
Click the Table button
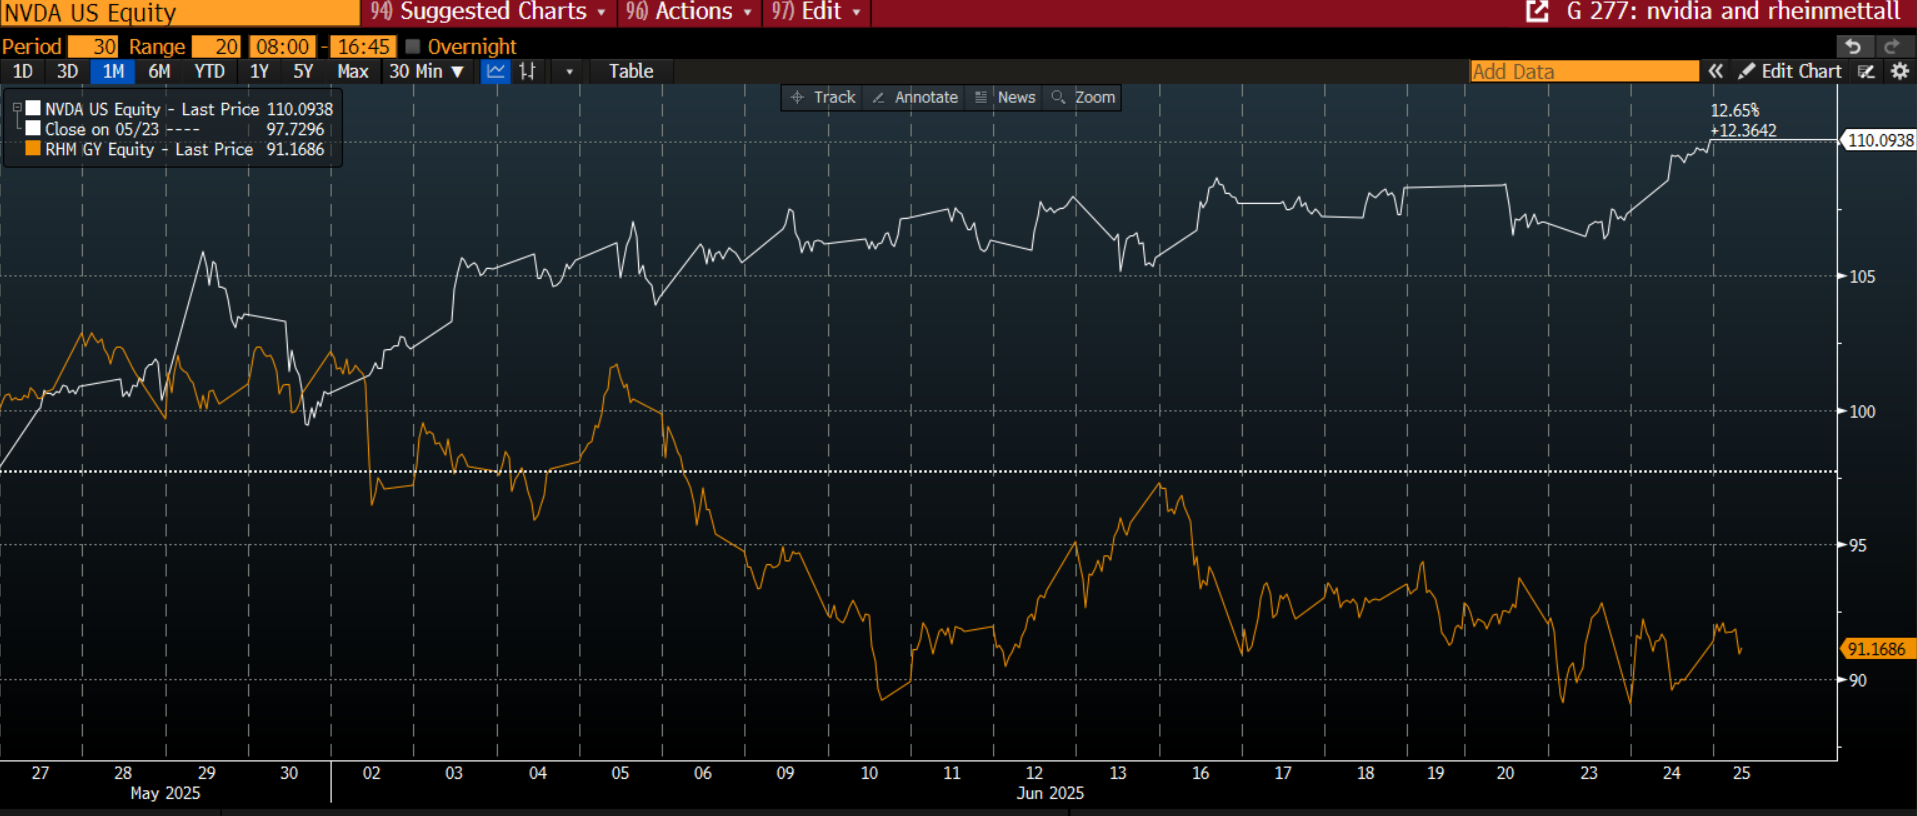(631, 71)
